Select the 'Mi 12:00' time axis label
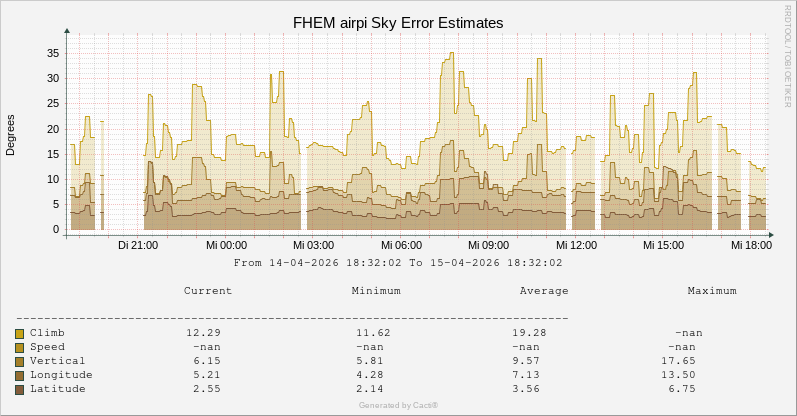The width and height of the screenshot is (797, 416). point(576,245)
